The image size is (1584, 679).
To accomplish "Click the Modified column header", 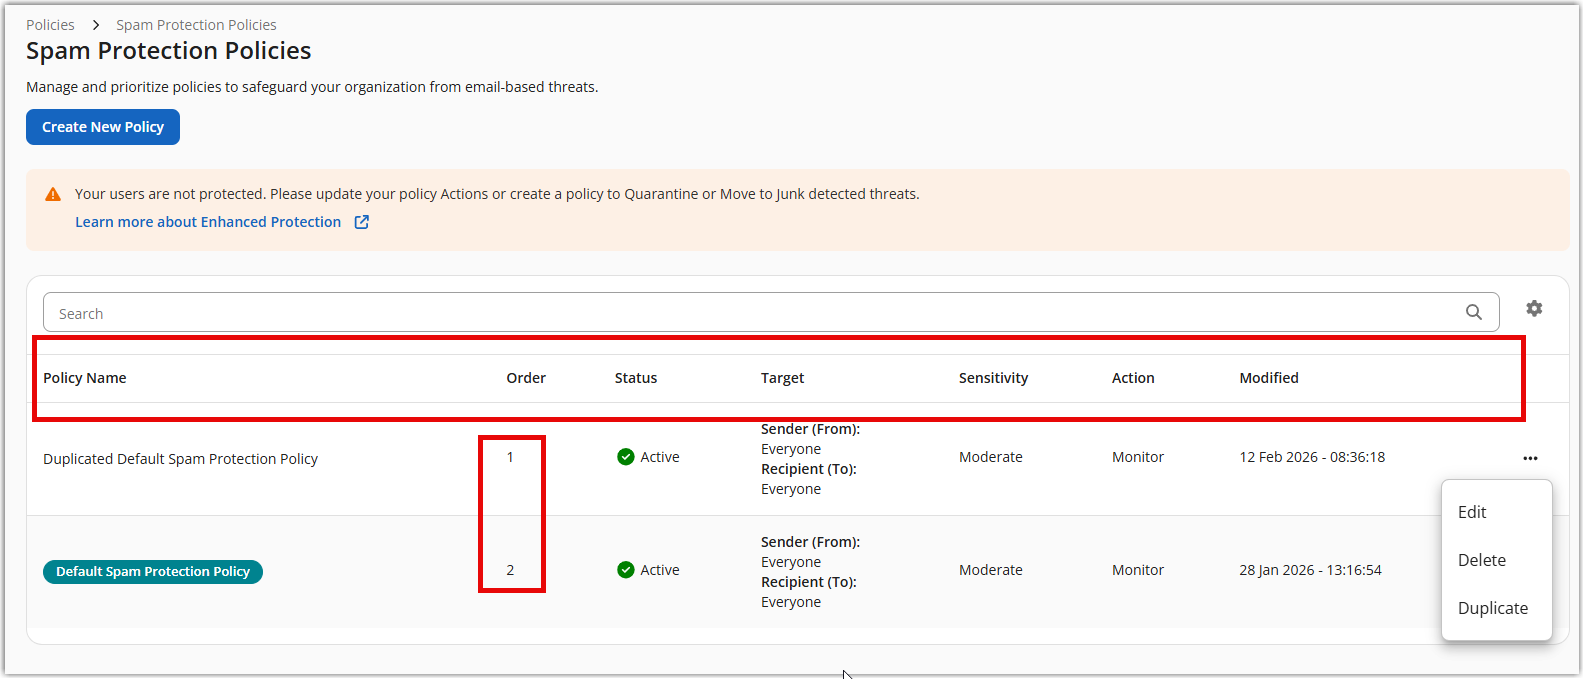I will (1269, 378).
